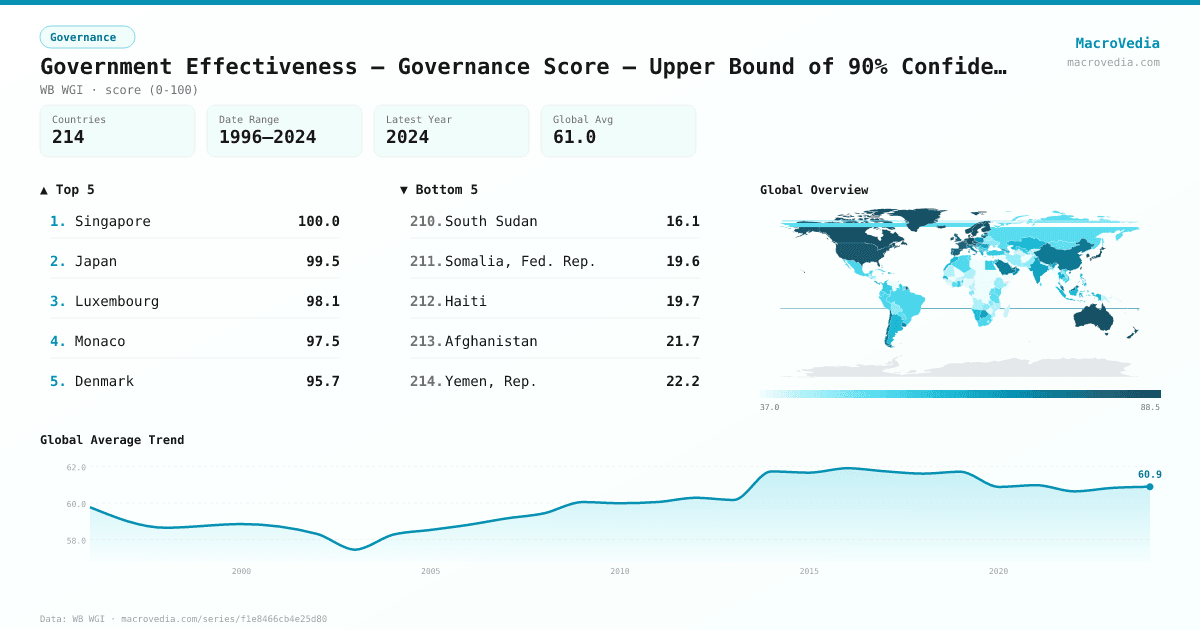Click the Bottom 5 down-triangle icon
Viewport: 1200px width, 630px height.
[x=404, y=189]
